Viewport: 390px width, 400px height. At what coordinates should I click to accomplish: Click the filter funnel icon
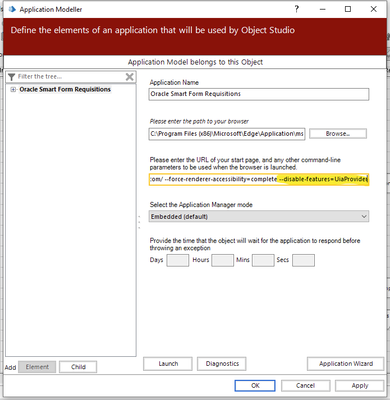12,77
